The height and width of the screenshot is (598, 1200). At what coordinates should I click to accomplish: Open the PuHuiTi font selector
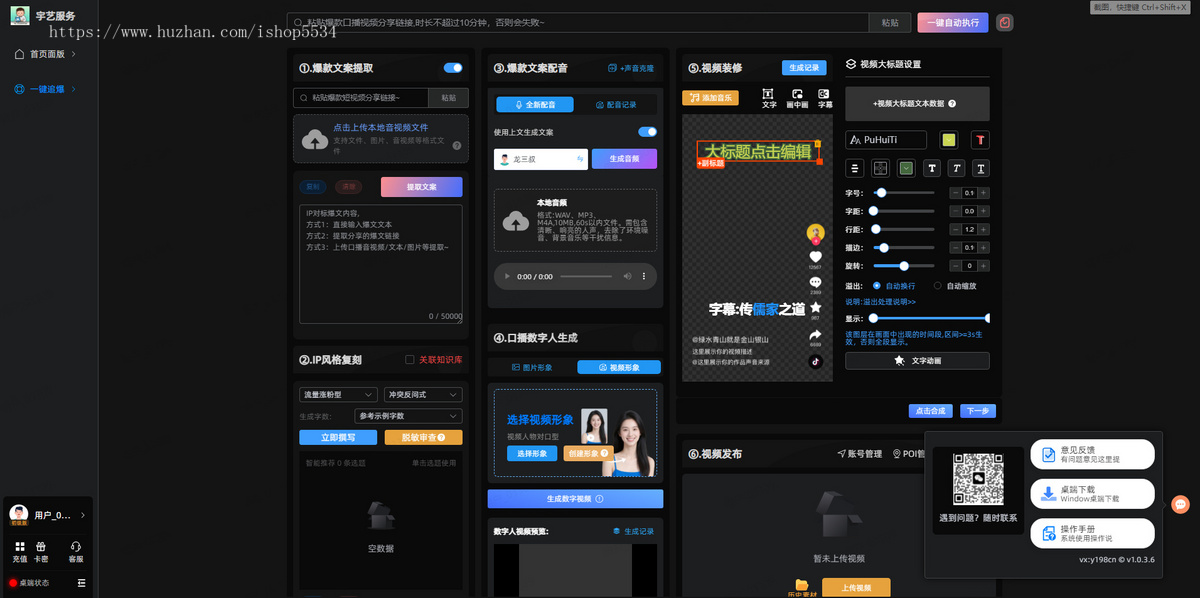click(x=886, y=140)
